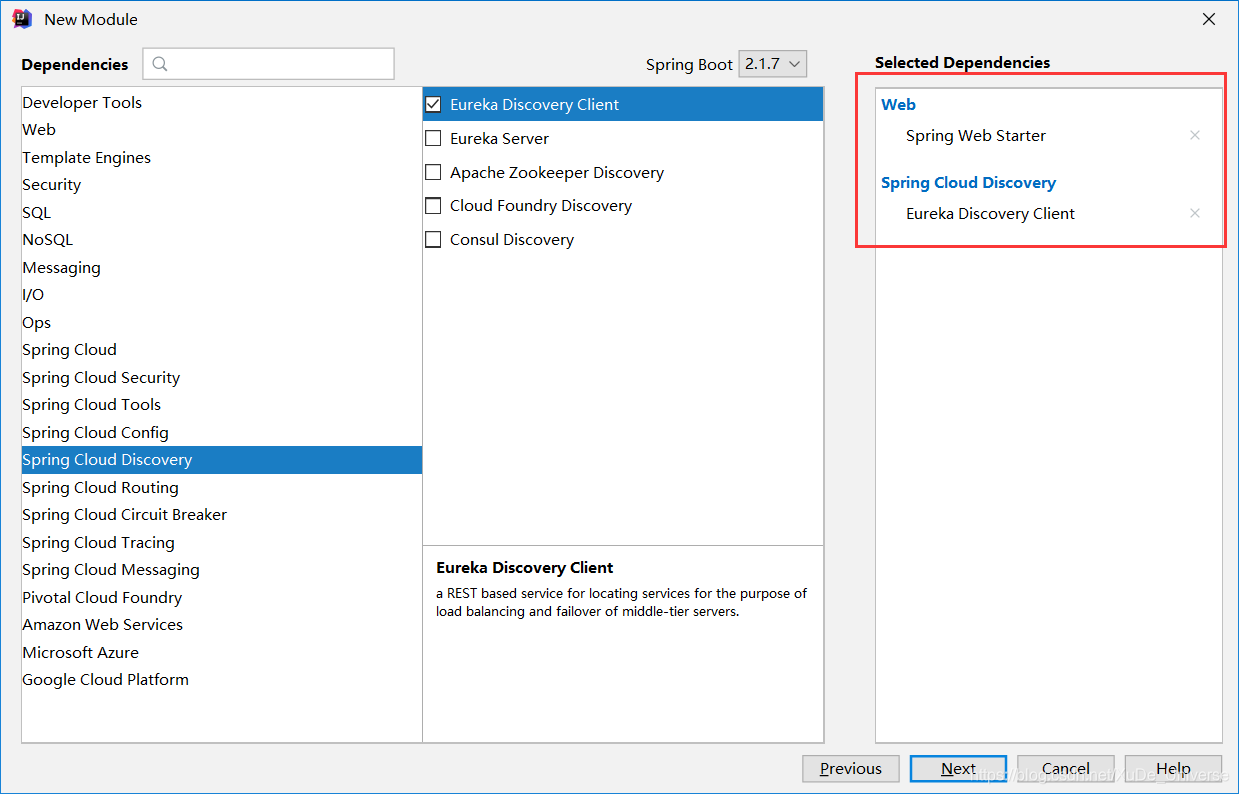This screenshot has width=1239, height=794.
Task: Select Eureka Discovery Client in Selected Dependencies
Action: tap(990, 213)
